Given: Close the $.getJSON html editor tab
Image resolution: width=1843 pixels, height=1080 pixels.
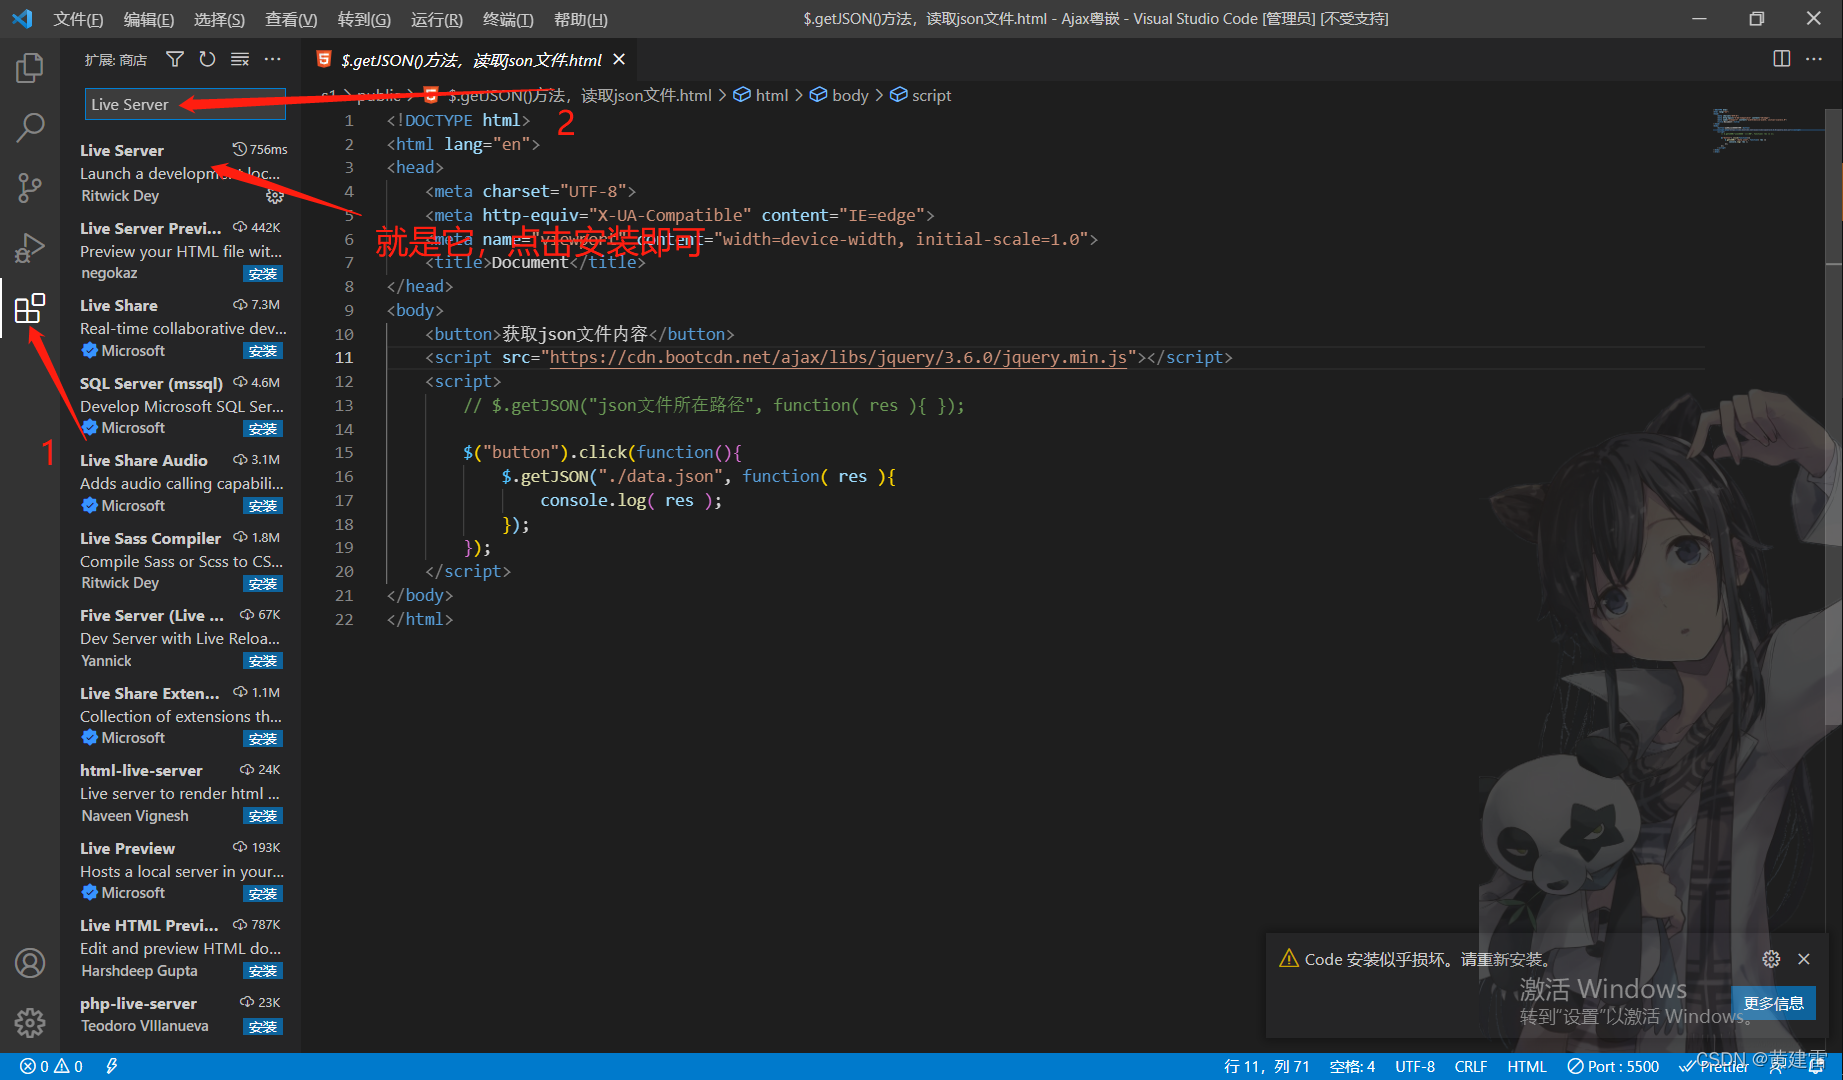Looking at the screenshot, I should [x=619, y=60].
